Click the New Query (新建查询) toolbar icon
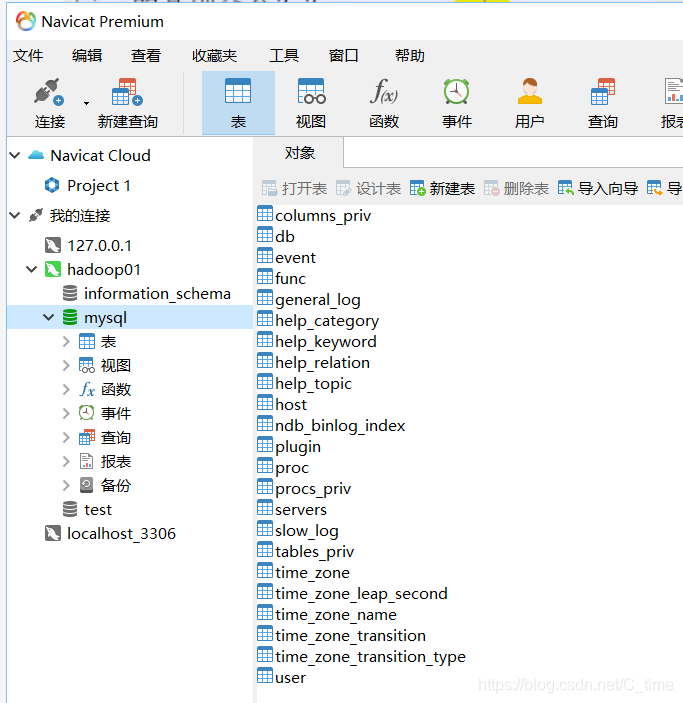 [x=127, y=92]
